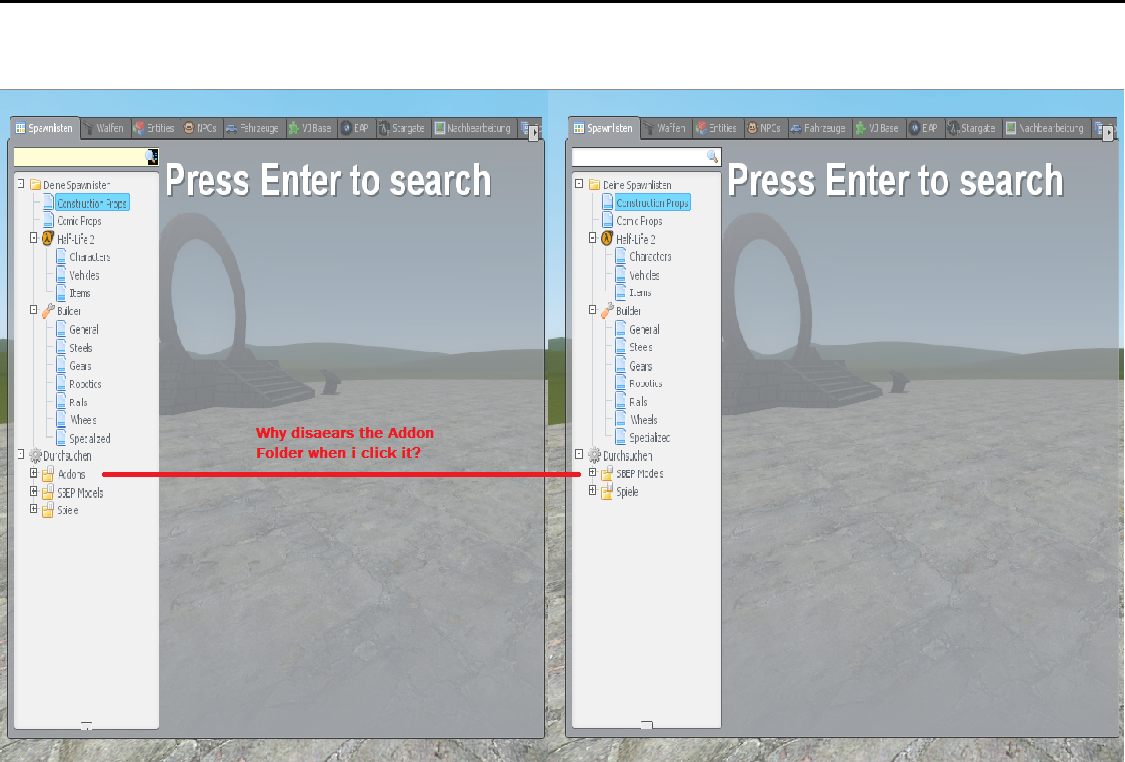Screen dimensions: 1125x762
Task: Collapse the Builder node in right tree
Action: click(593, 310)
